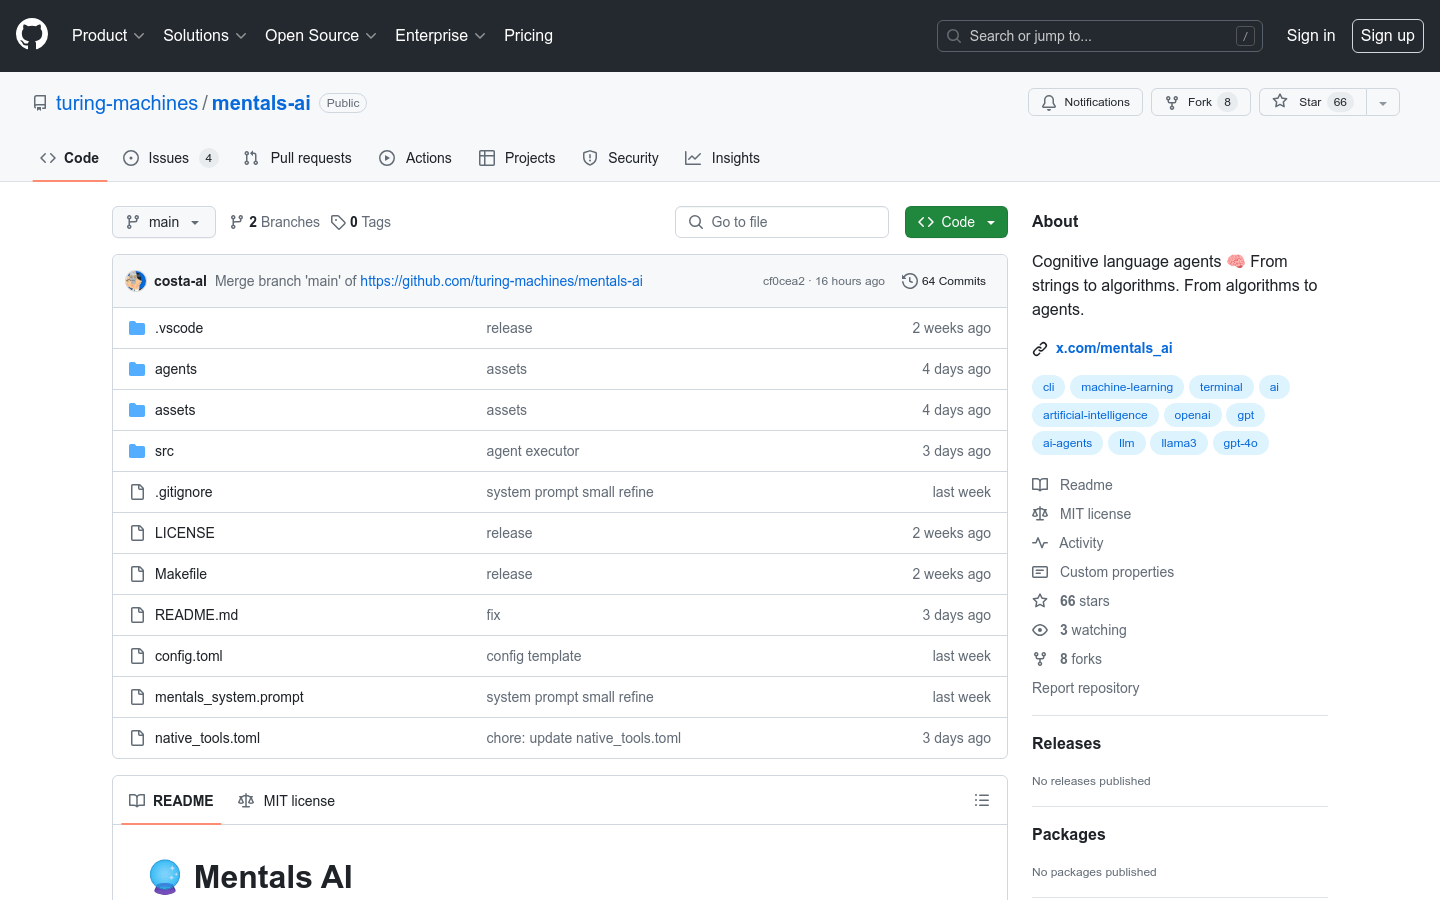Click the GitHub logo icon
The width and height of the screenshot is (1440, 900).
click(32, 35)
